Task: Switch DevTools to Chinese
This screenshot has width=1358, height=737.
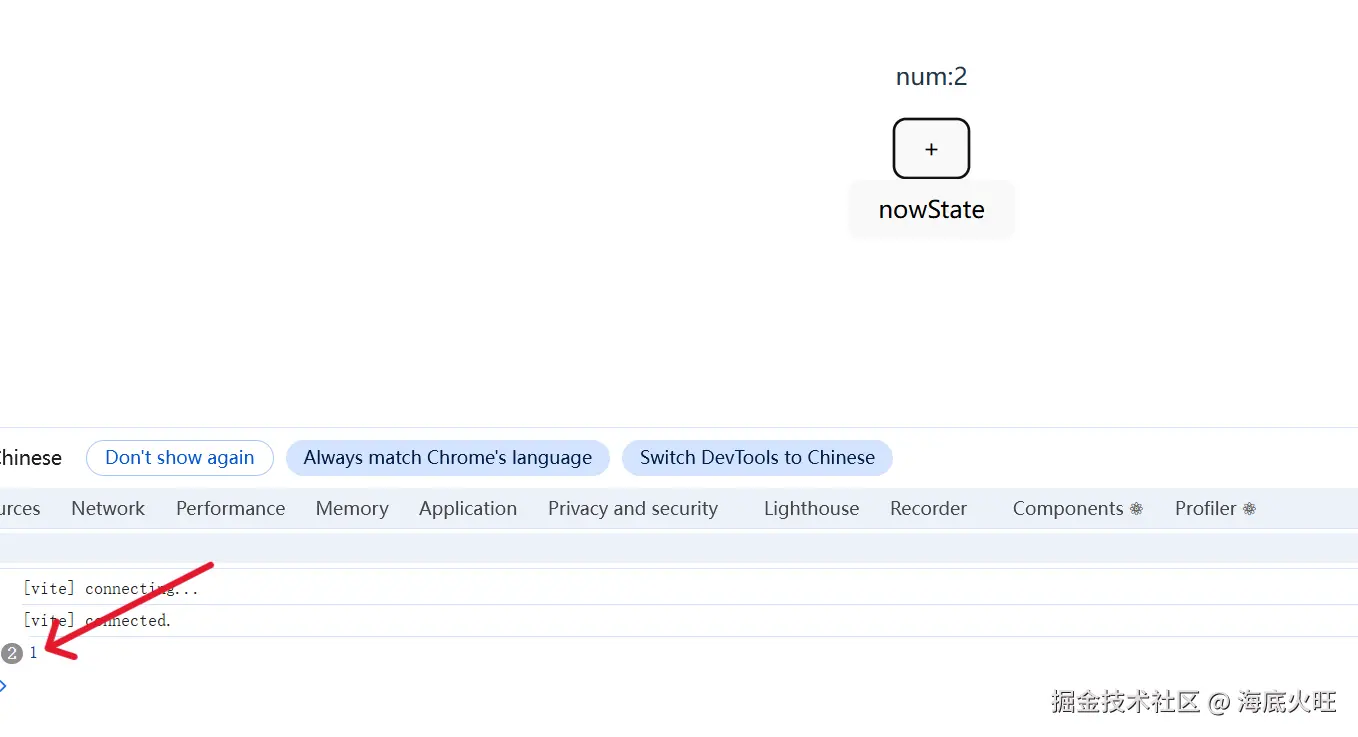Action: [x=757, y=458]
